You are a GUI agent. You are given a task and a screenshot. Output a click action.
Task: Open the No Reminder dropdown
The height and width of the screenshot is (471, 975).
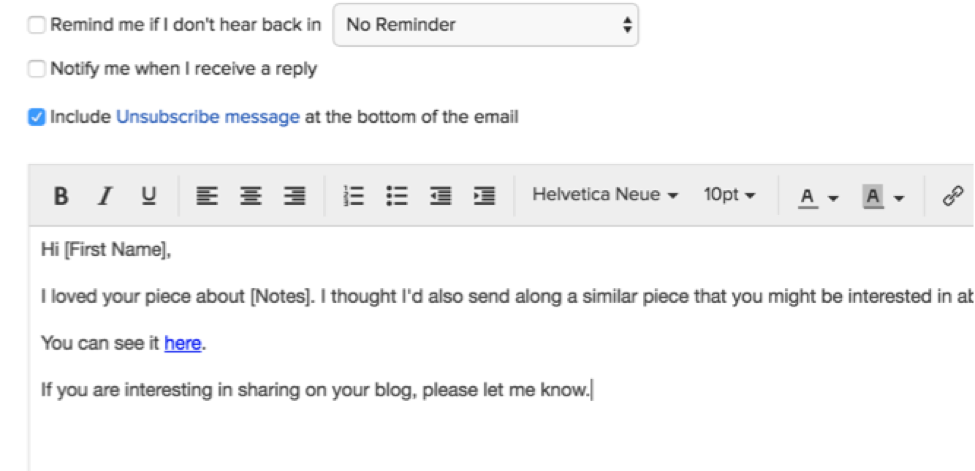pyautogui.click(x=485, y=25)
